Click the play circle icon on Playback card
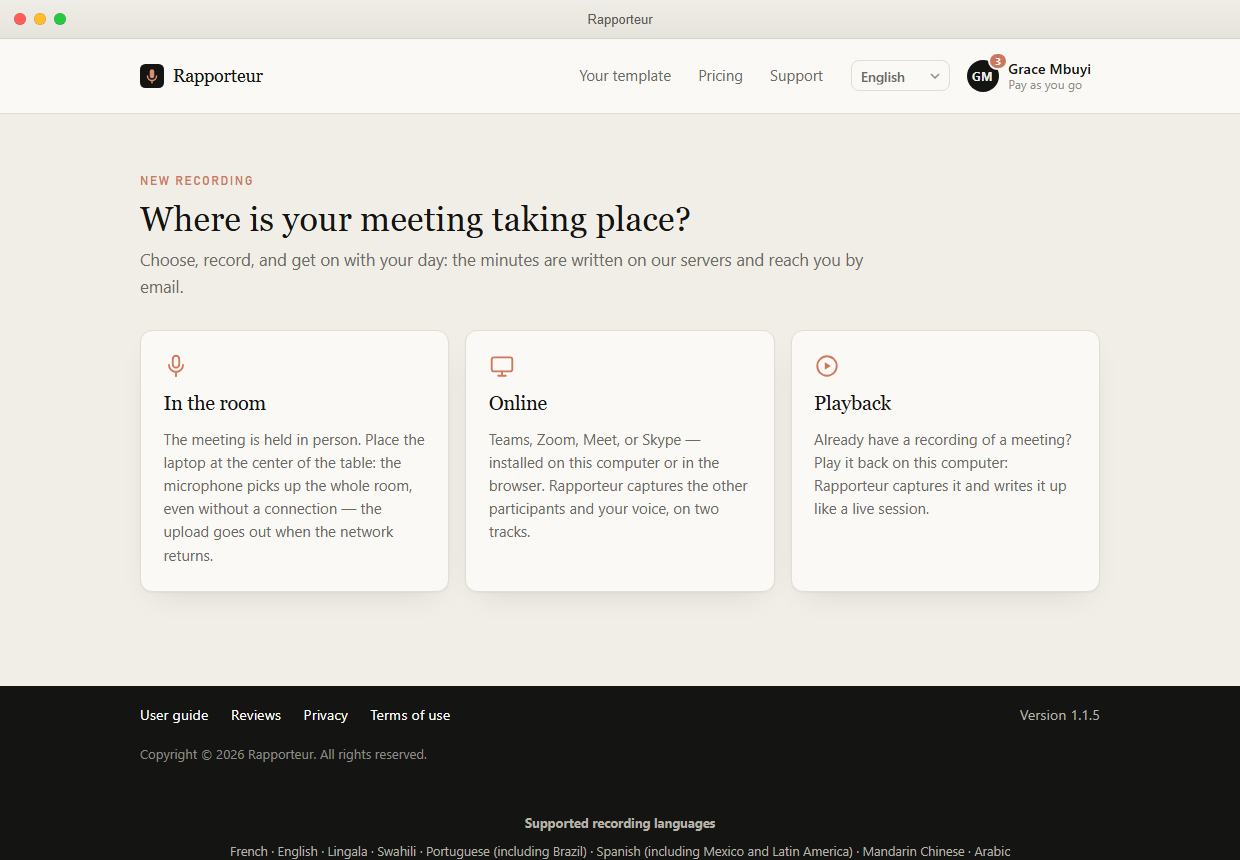Viewport: 1240px width, 860px height. click(827, 366)
